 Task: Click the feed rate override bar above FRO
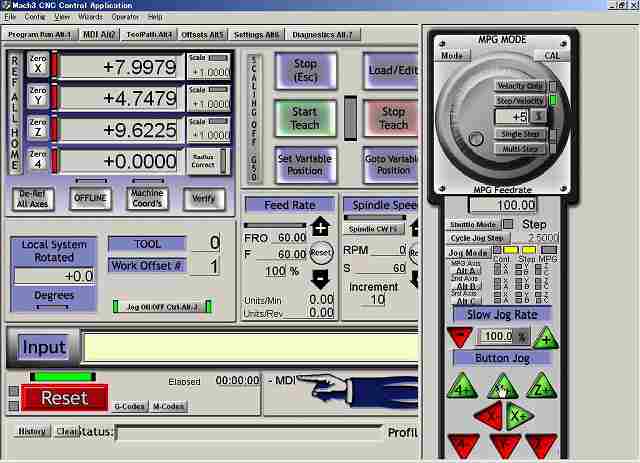click(x=275, y=225)
